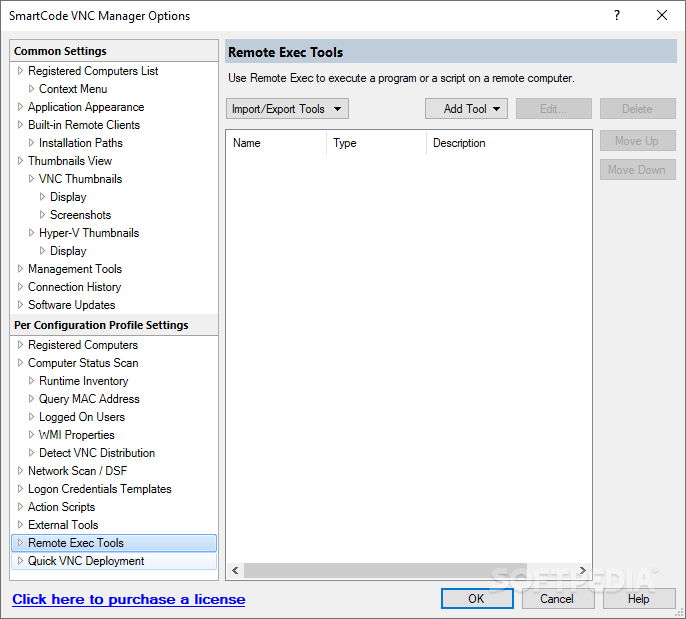The width and height of the screenshot is (686, 619).
Task: Open the Screenshots settings page
Action: 80,215
